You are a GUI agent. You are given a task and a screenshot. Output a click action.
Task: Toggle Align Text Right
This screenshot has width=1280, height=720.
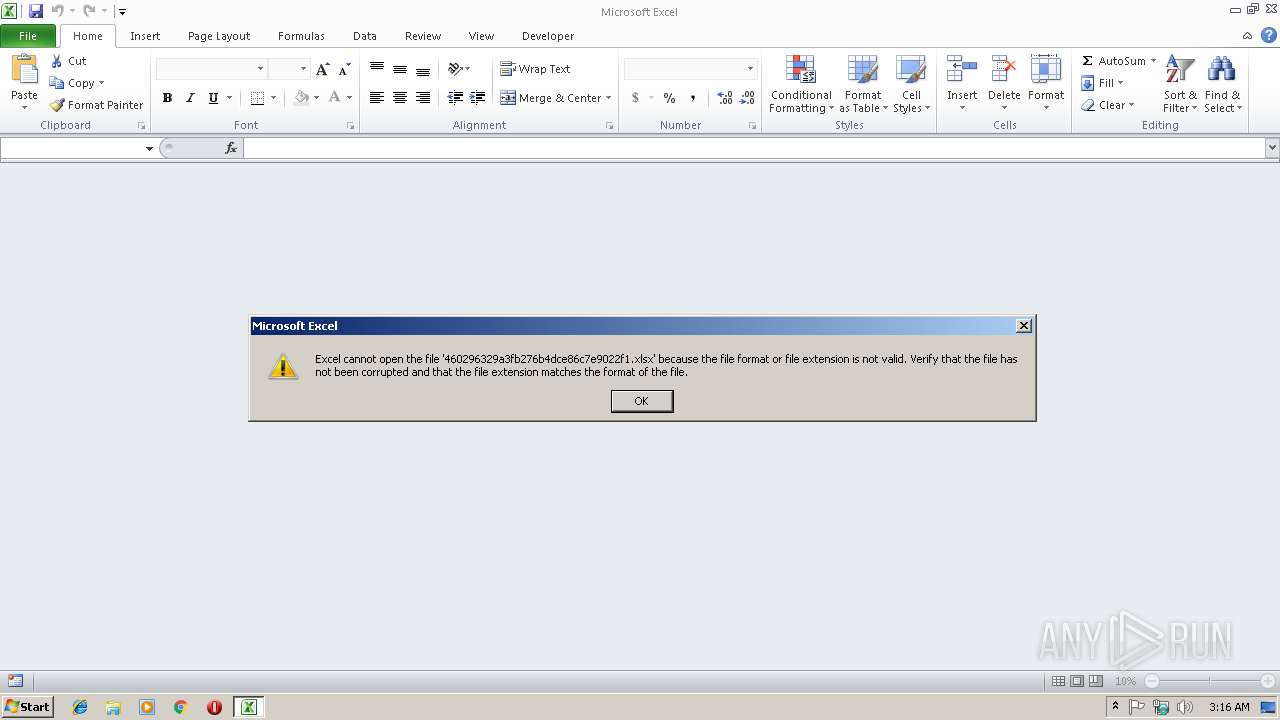[x=423, y=98]
